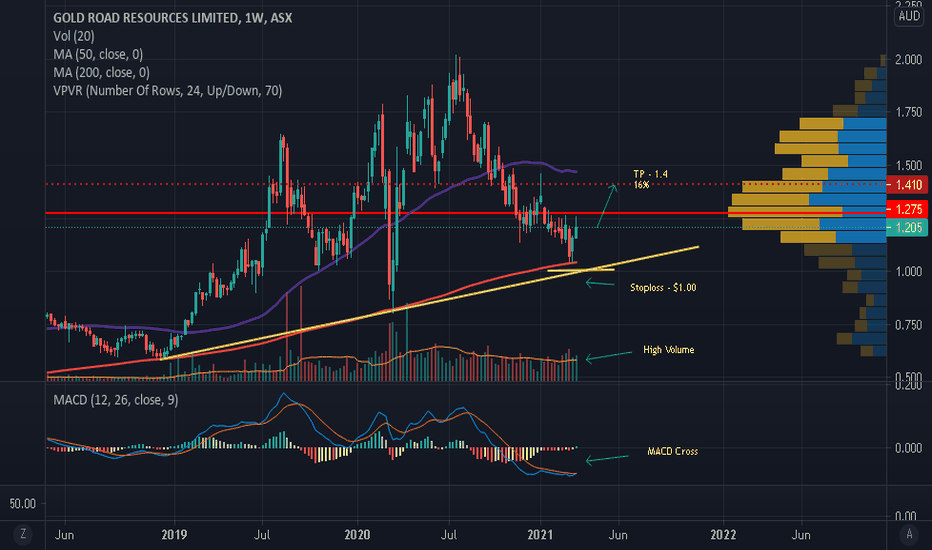
Task: Click the 2019 label on time axis
Action: coord(174,535)
